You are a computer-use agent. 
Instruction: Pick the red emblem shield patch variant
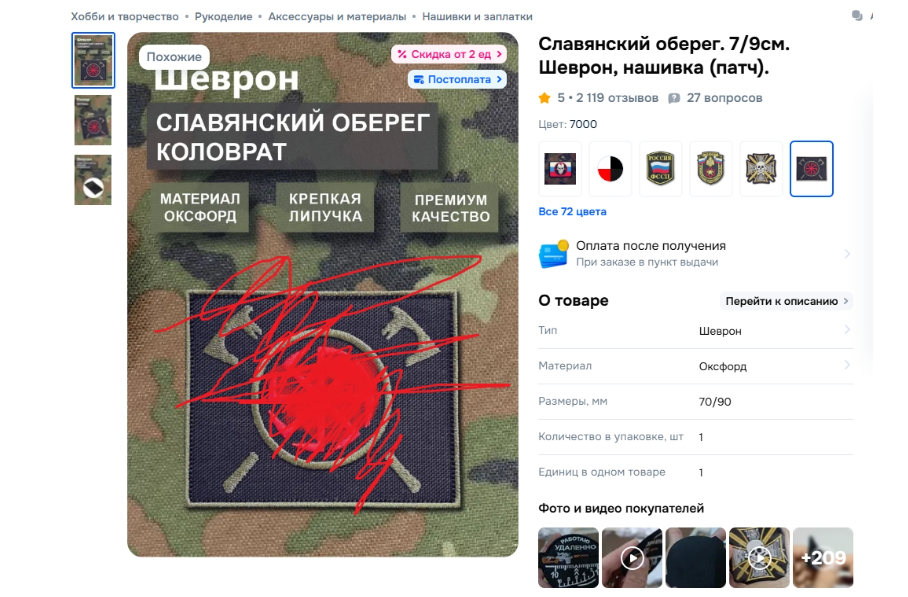711,169
